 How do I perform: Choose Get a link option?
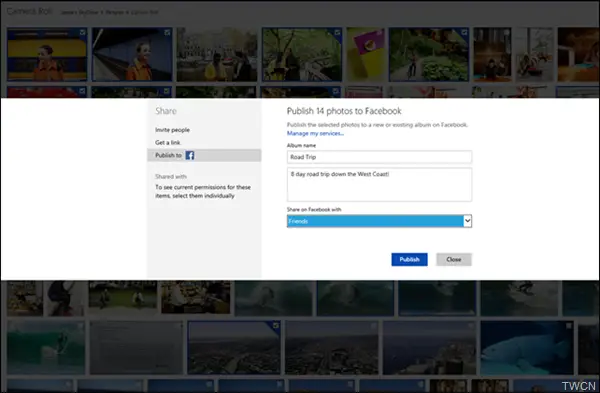click(168, 142)
